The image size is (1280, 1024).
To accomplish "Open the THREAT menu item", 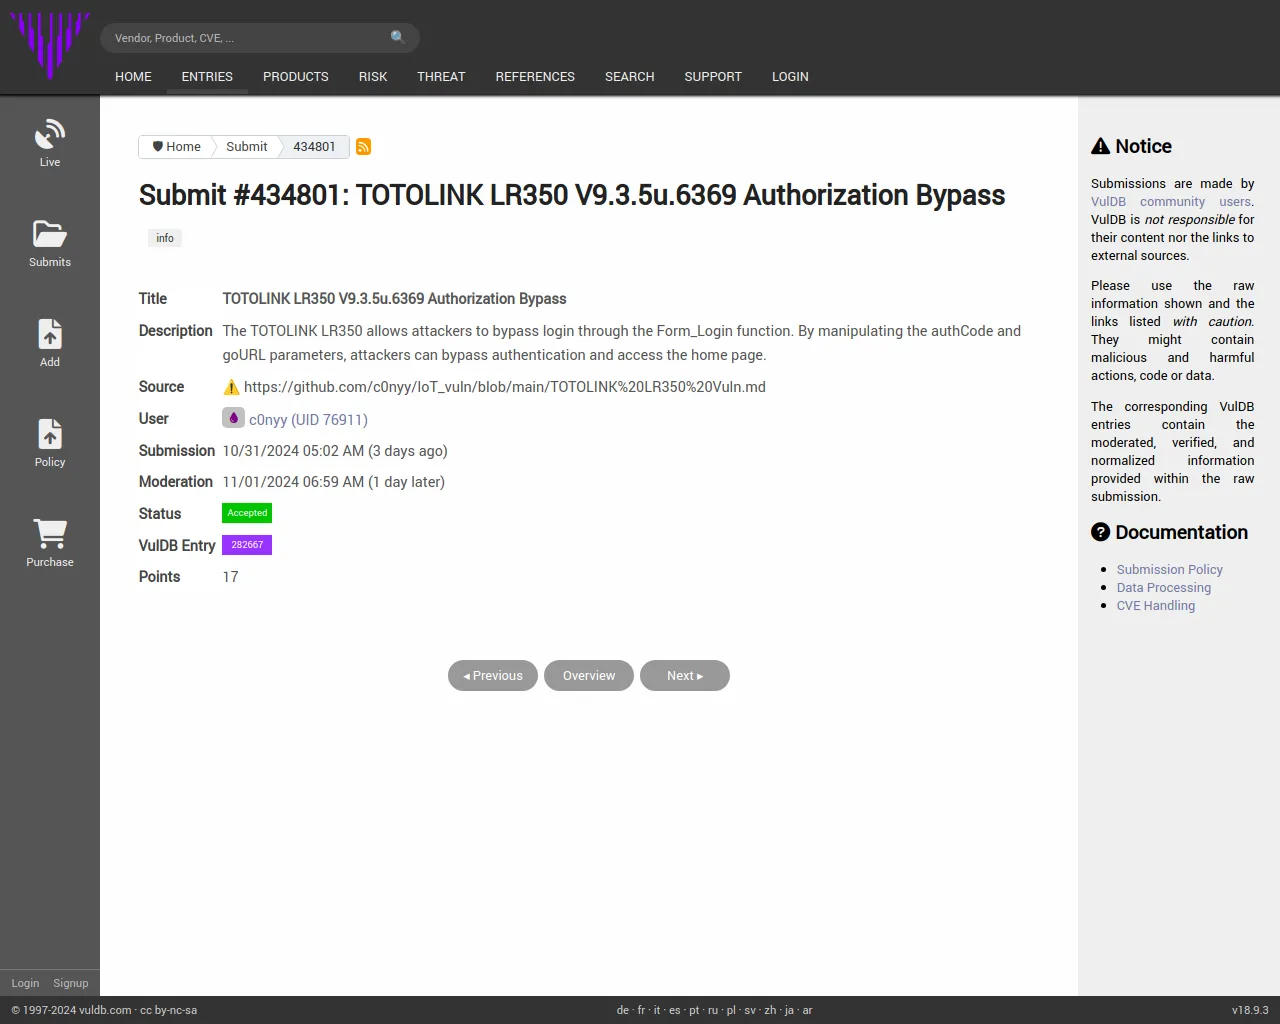I will pos(441,76).
